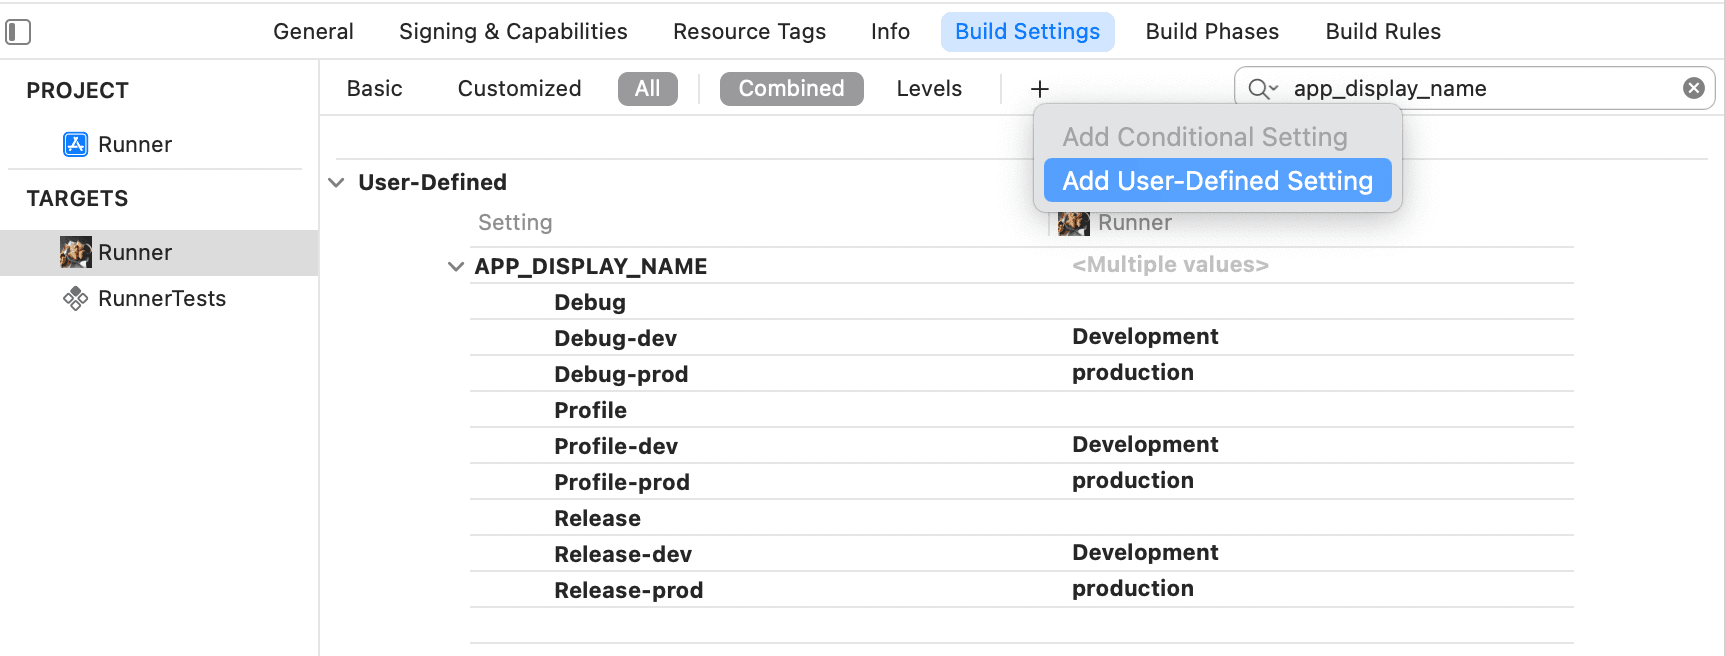Click the Runner project blueprint icon
1726x656 pixels.
[x=75, y=144]
